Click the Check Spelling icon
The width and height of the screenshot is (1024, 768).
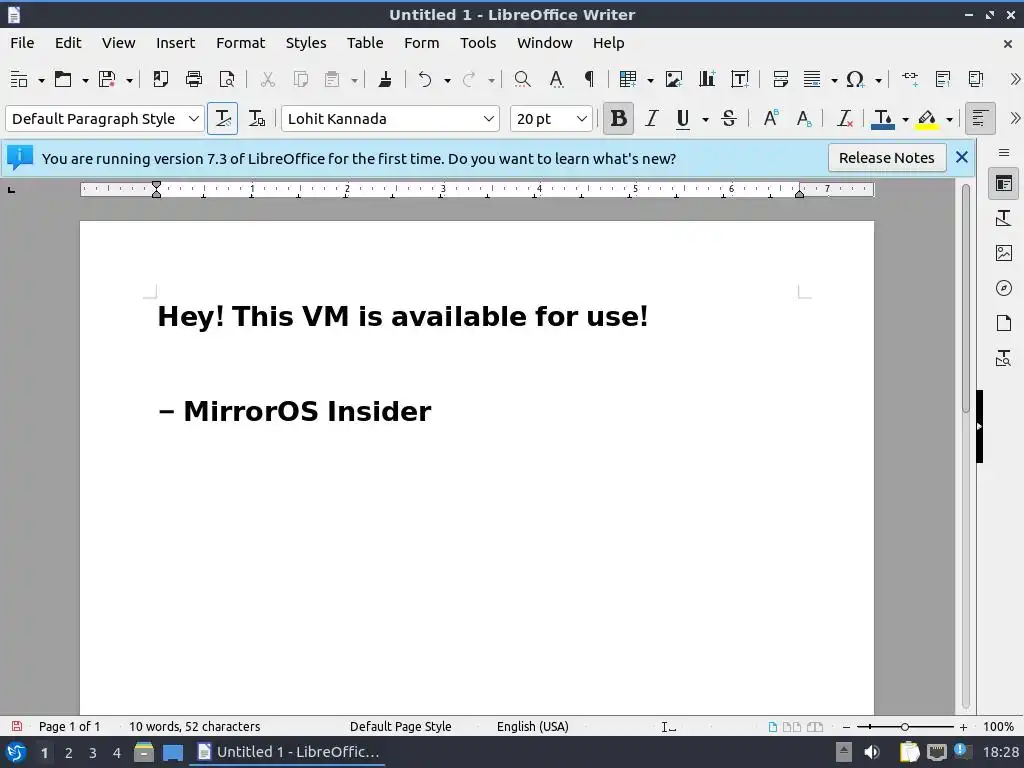click(556, 80)
